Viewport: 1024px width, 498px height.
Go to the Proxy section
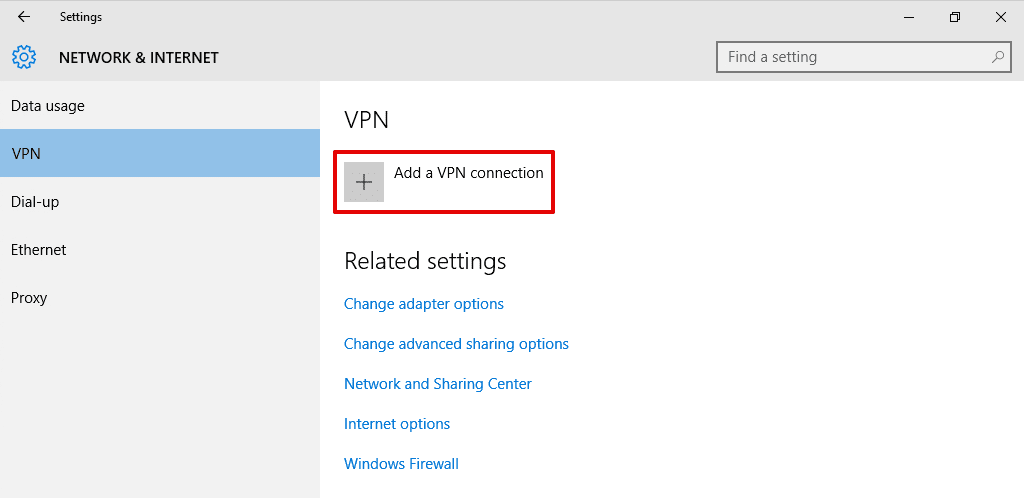[29, 298]
